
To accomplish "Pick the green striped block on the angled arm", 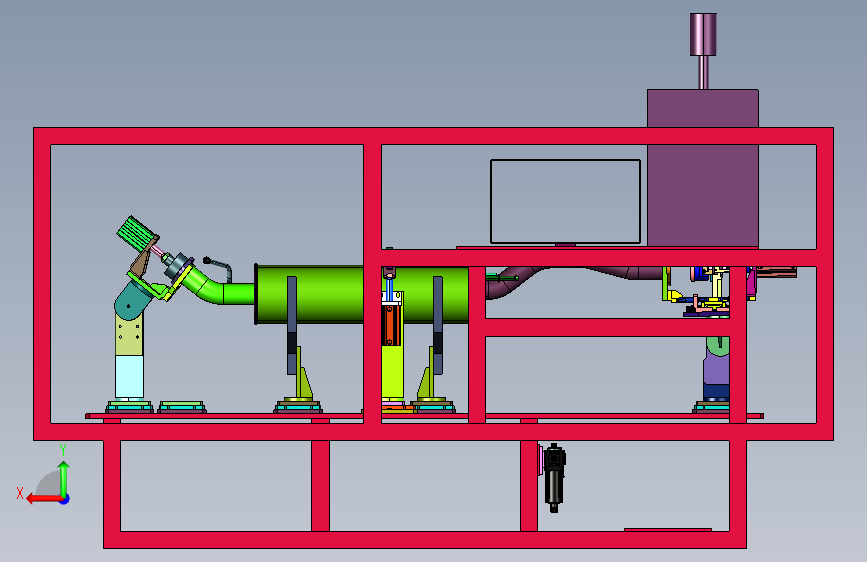I will (137, 235).
